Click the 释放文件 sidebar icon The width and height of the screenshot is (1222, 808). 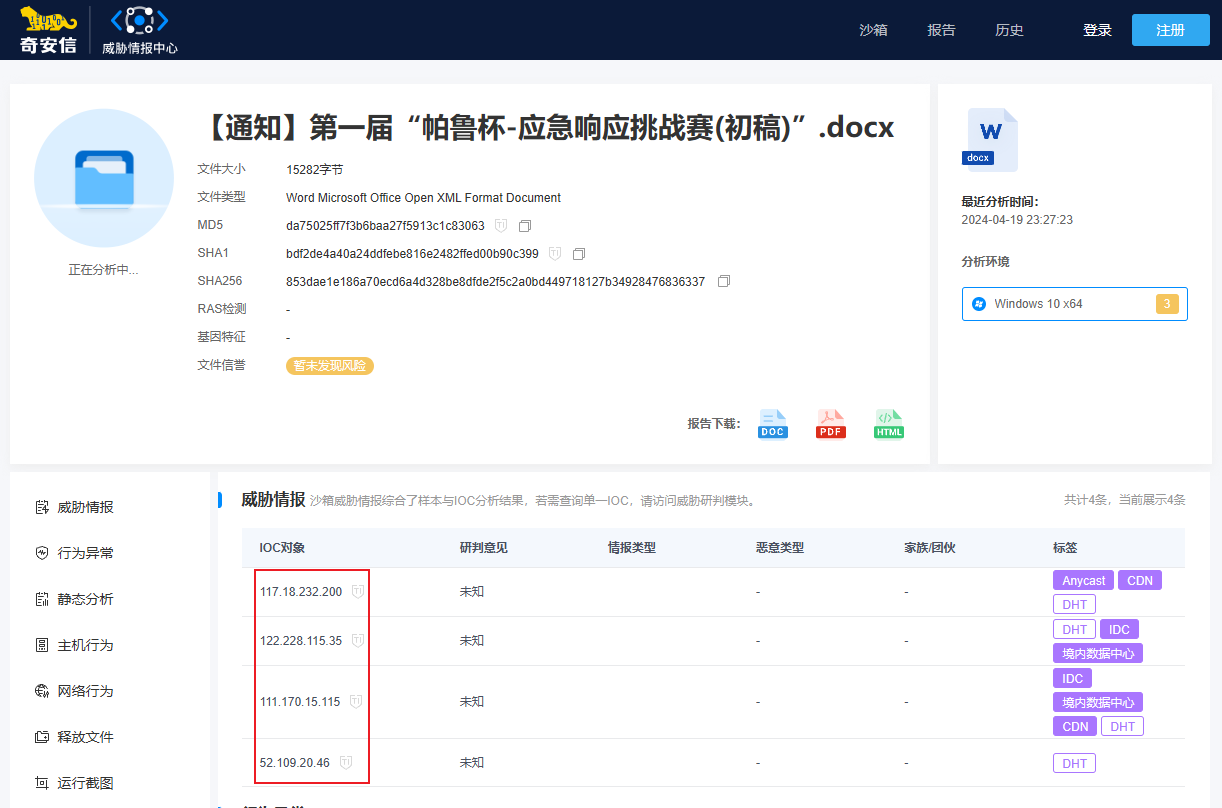coord(42,737)
